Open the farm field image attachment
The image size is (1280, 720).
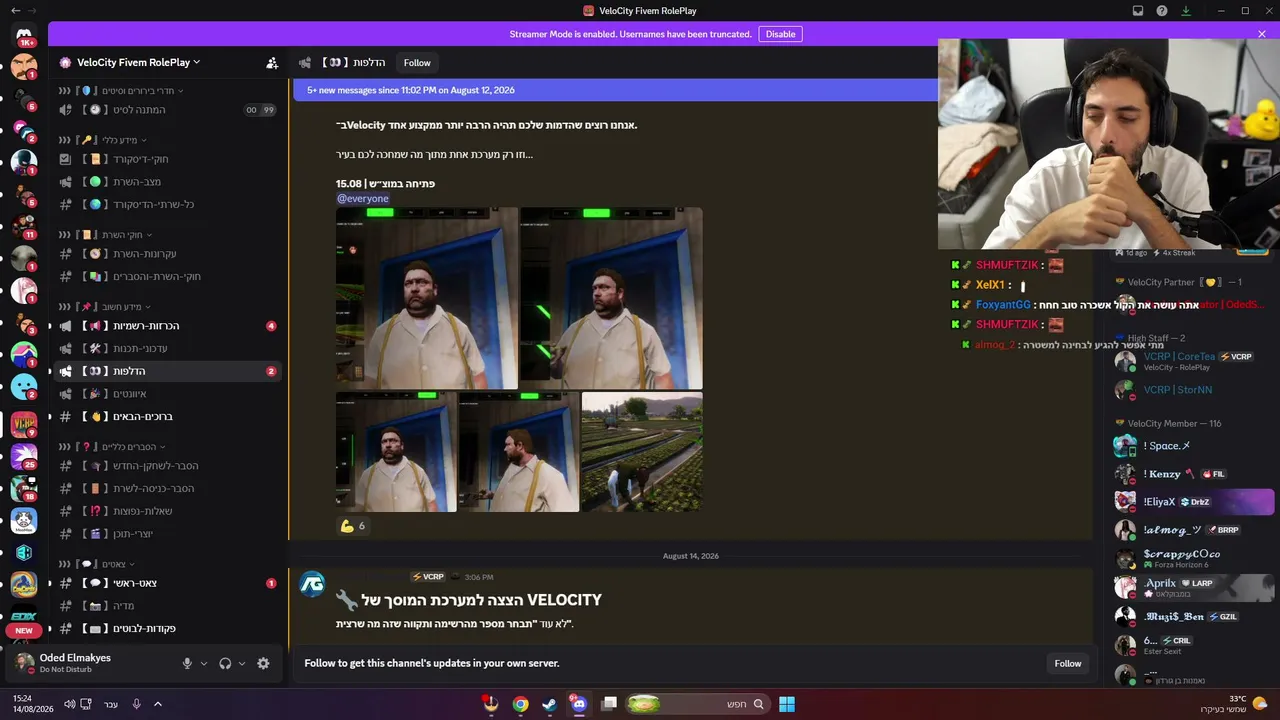click(x=642, y=452)
